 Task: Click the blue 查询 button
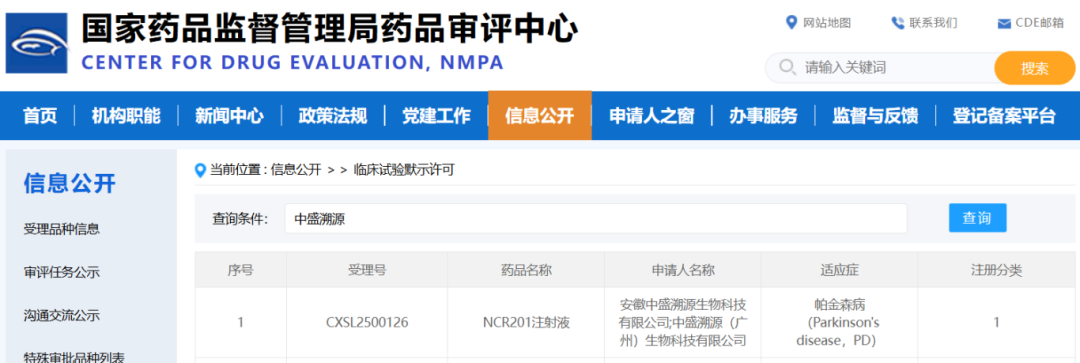click(x=977, y=218)
